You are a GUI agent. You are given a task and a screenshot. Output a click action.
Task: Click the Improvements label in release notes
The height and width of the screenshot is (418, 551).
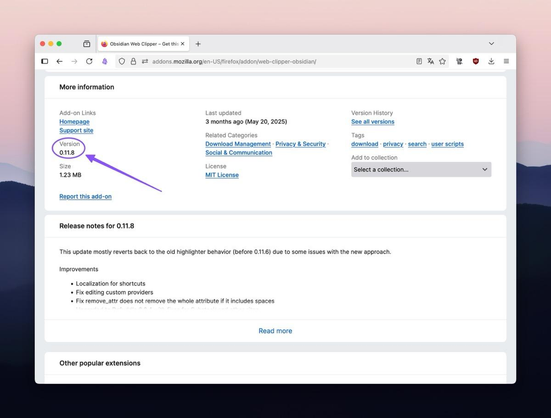79,269
